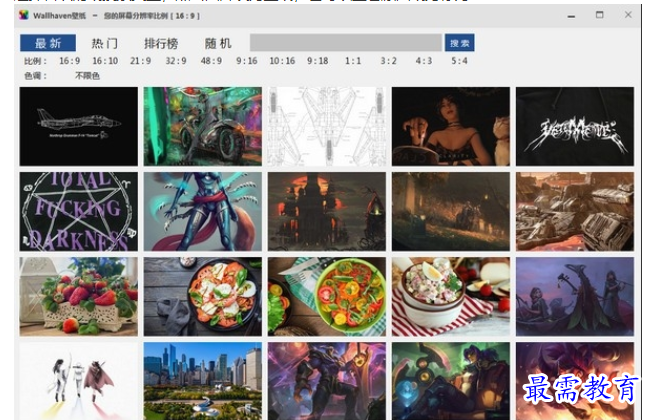Open the dim forest rider wallpaper
This screenshot has height=420, width=647.
tap(451, 211)
